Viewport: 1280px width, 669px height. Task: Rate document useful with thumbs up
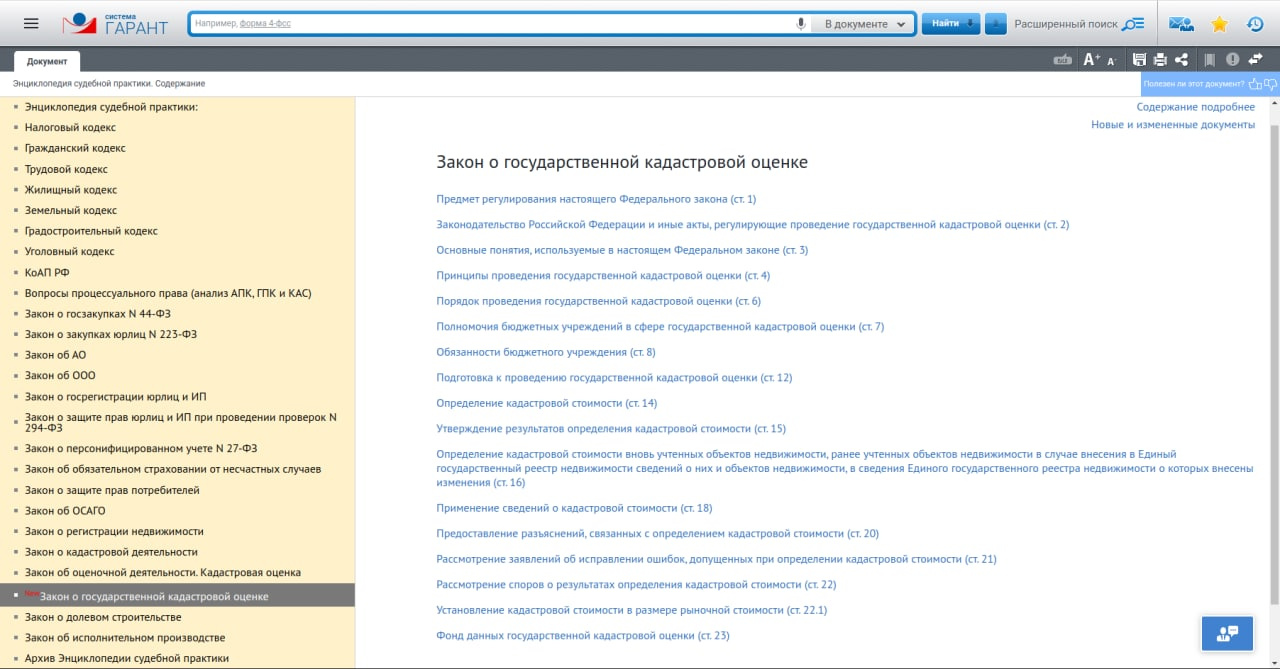click(x=1255, y=84)
